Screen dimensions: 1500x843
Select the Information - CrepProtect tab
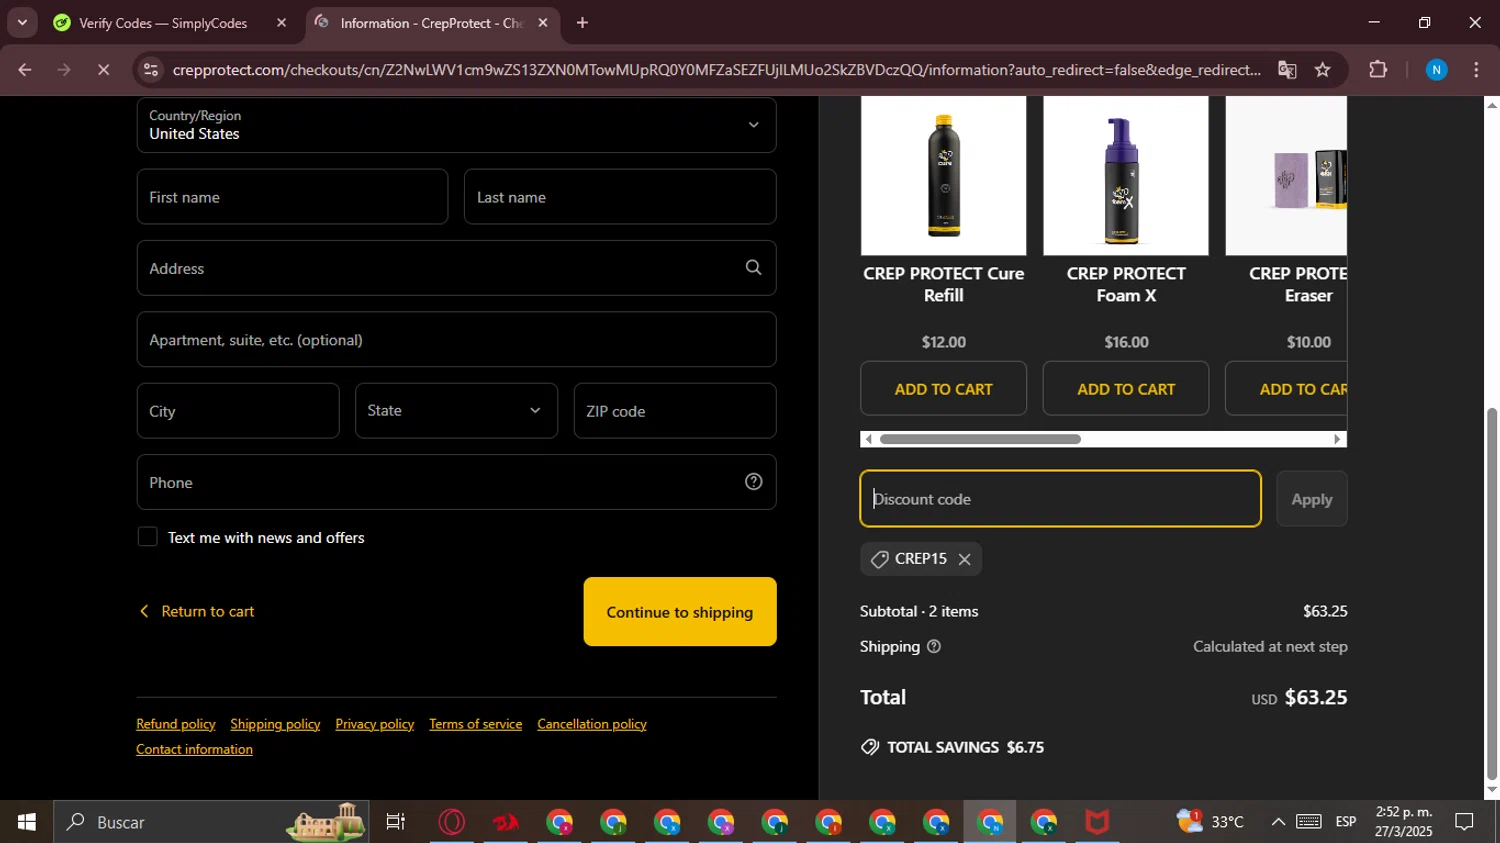coord(432,23)
